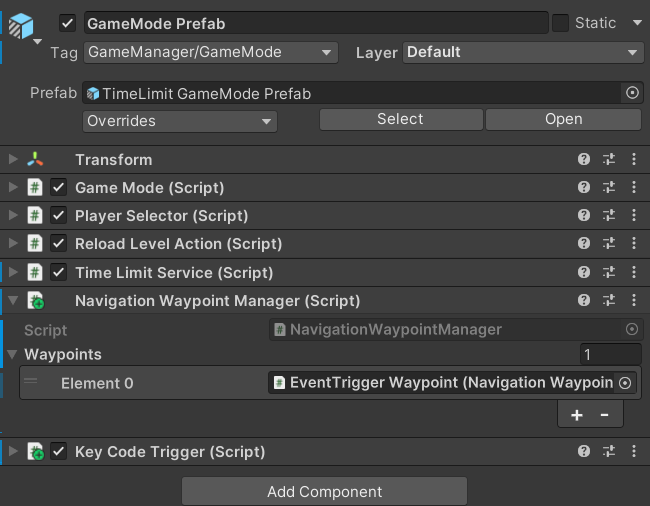Open presets for Key Code Trigger
Viewport: 650px width, 506px height.
[609, 451]
